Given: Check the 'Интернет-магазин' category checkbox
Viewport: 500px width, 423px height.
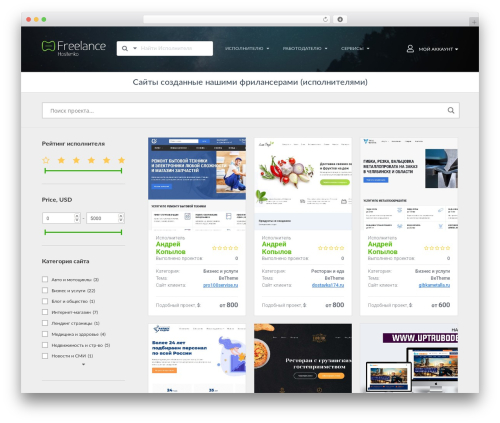Looking at the screenshot, I should coord(45,312).
